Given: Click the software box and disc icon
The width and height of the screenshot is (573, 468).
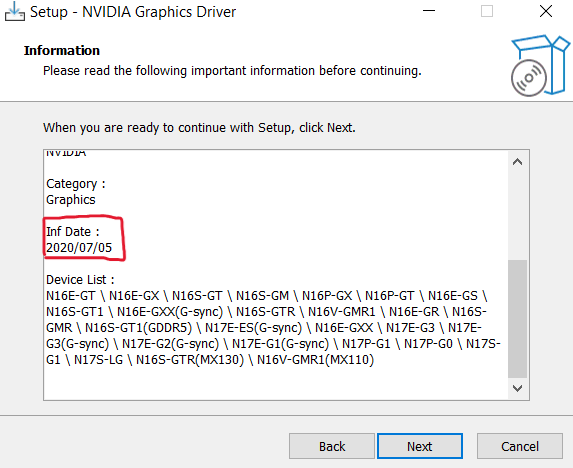Looking at the screenshot, I should tap(540, 66).
